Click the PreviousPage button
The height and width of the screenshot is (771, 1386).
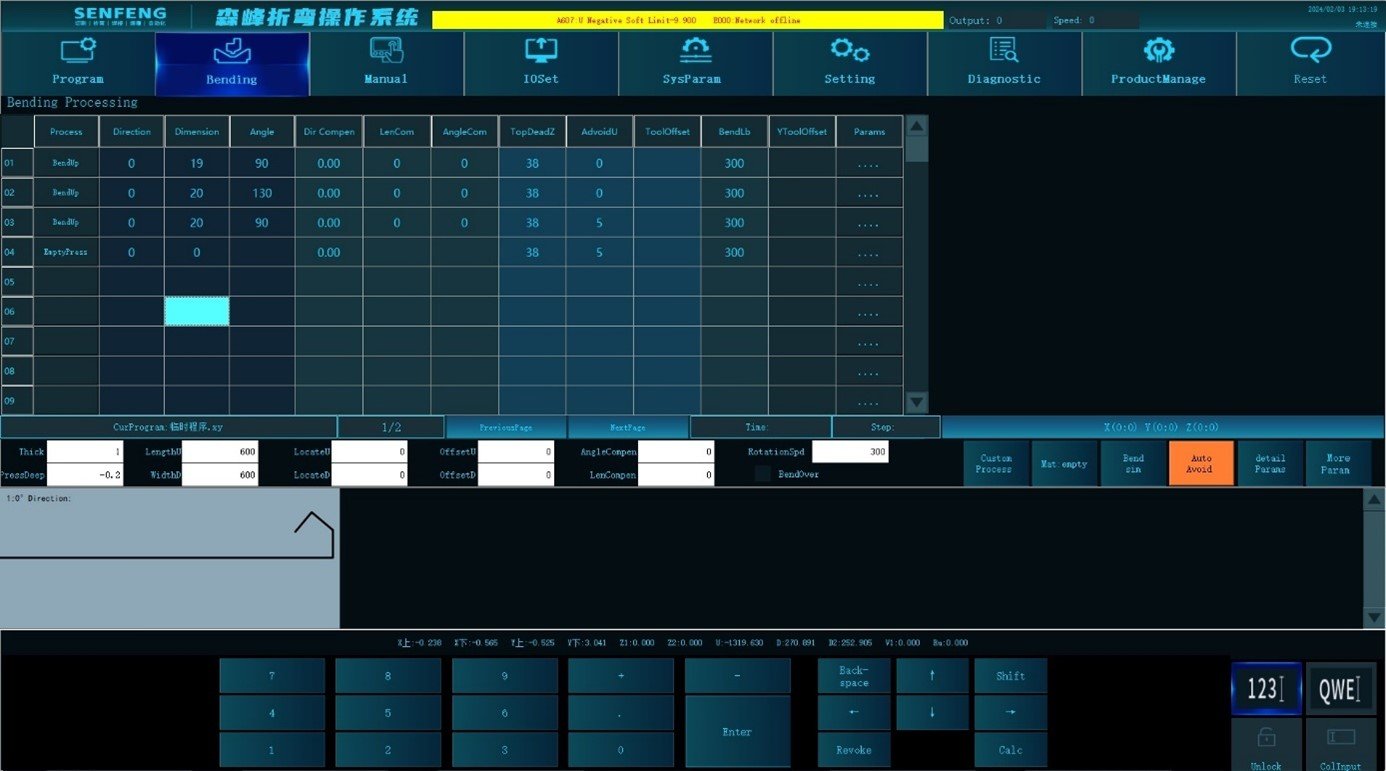coord(506,427)
